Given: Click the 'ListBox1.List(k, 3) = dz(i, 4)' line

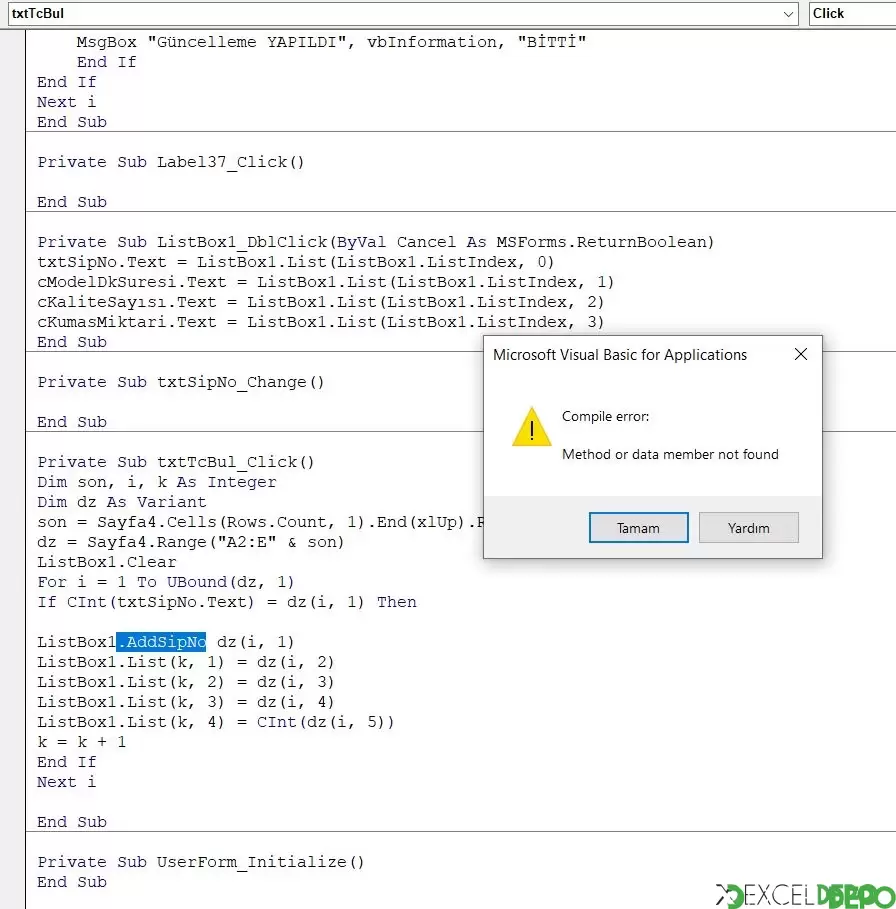Looking at the screenshot, I should [x=185, y=702].
